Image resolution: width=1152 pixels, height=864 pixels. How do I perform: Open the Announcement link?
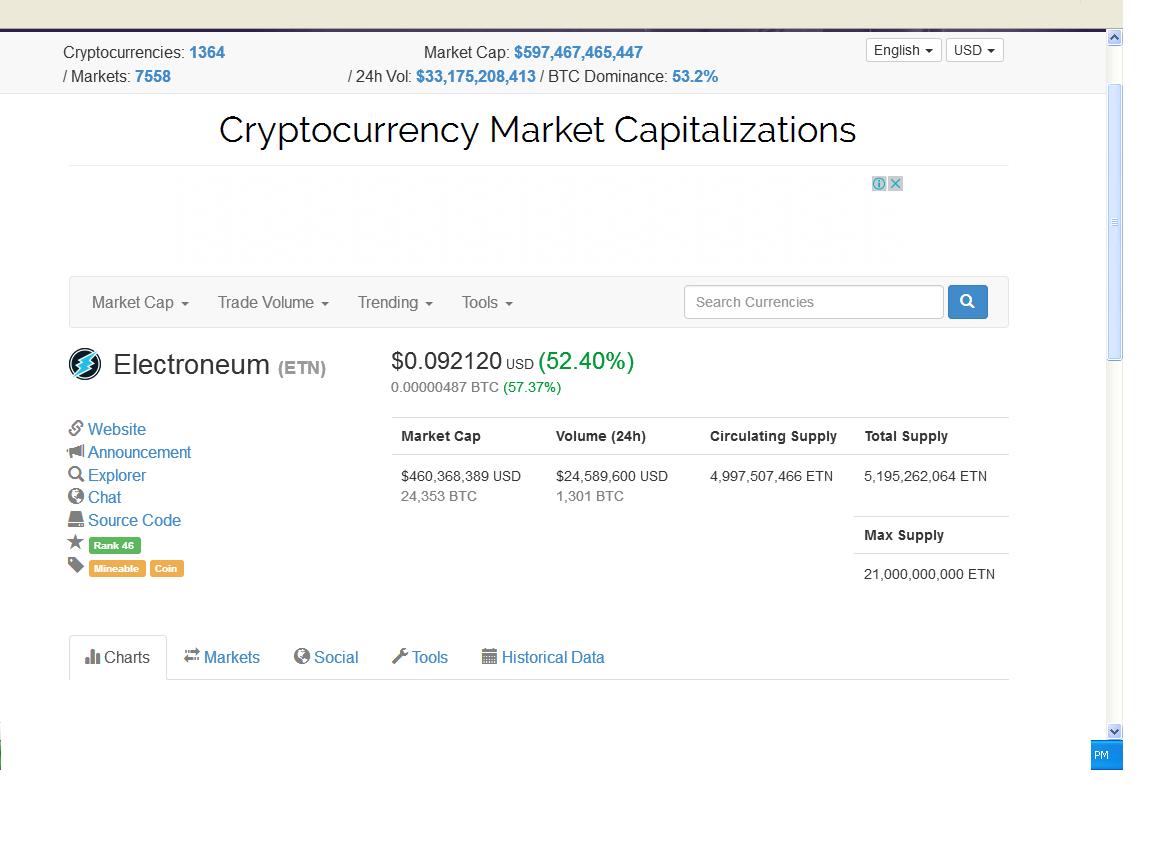140,452
